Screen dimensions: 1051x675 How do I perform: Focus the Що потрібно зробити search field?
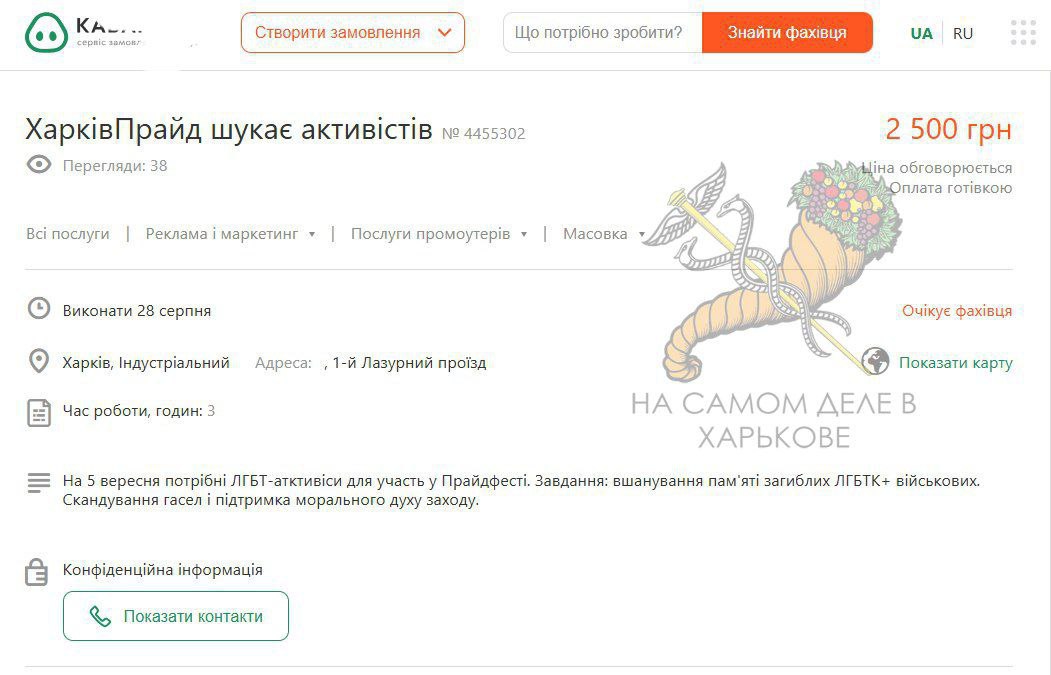603,32
